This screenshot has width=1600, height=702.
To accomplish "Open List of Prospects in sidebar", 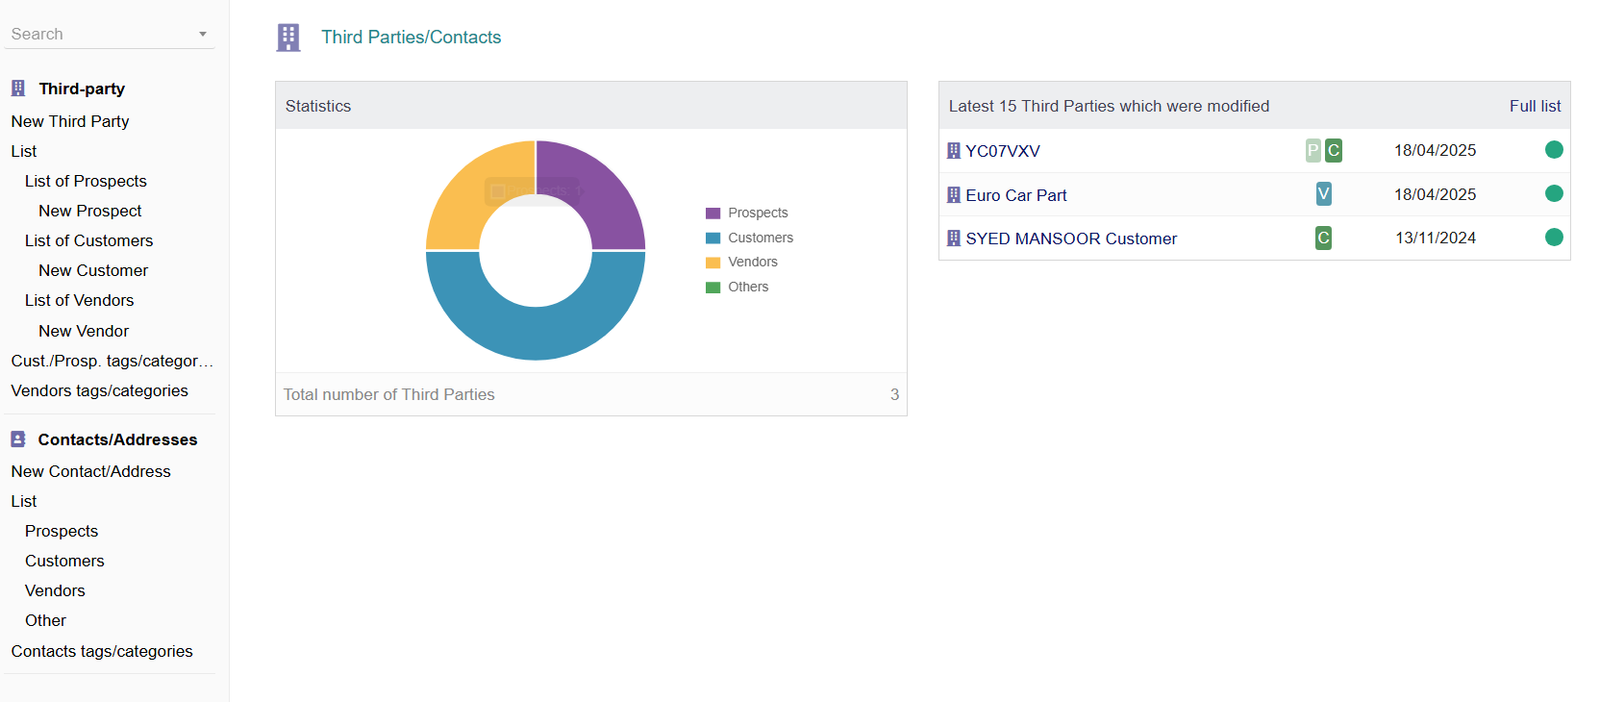I will point(86,181).
